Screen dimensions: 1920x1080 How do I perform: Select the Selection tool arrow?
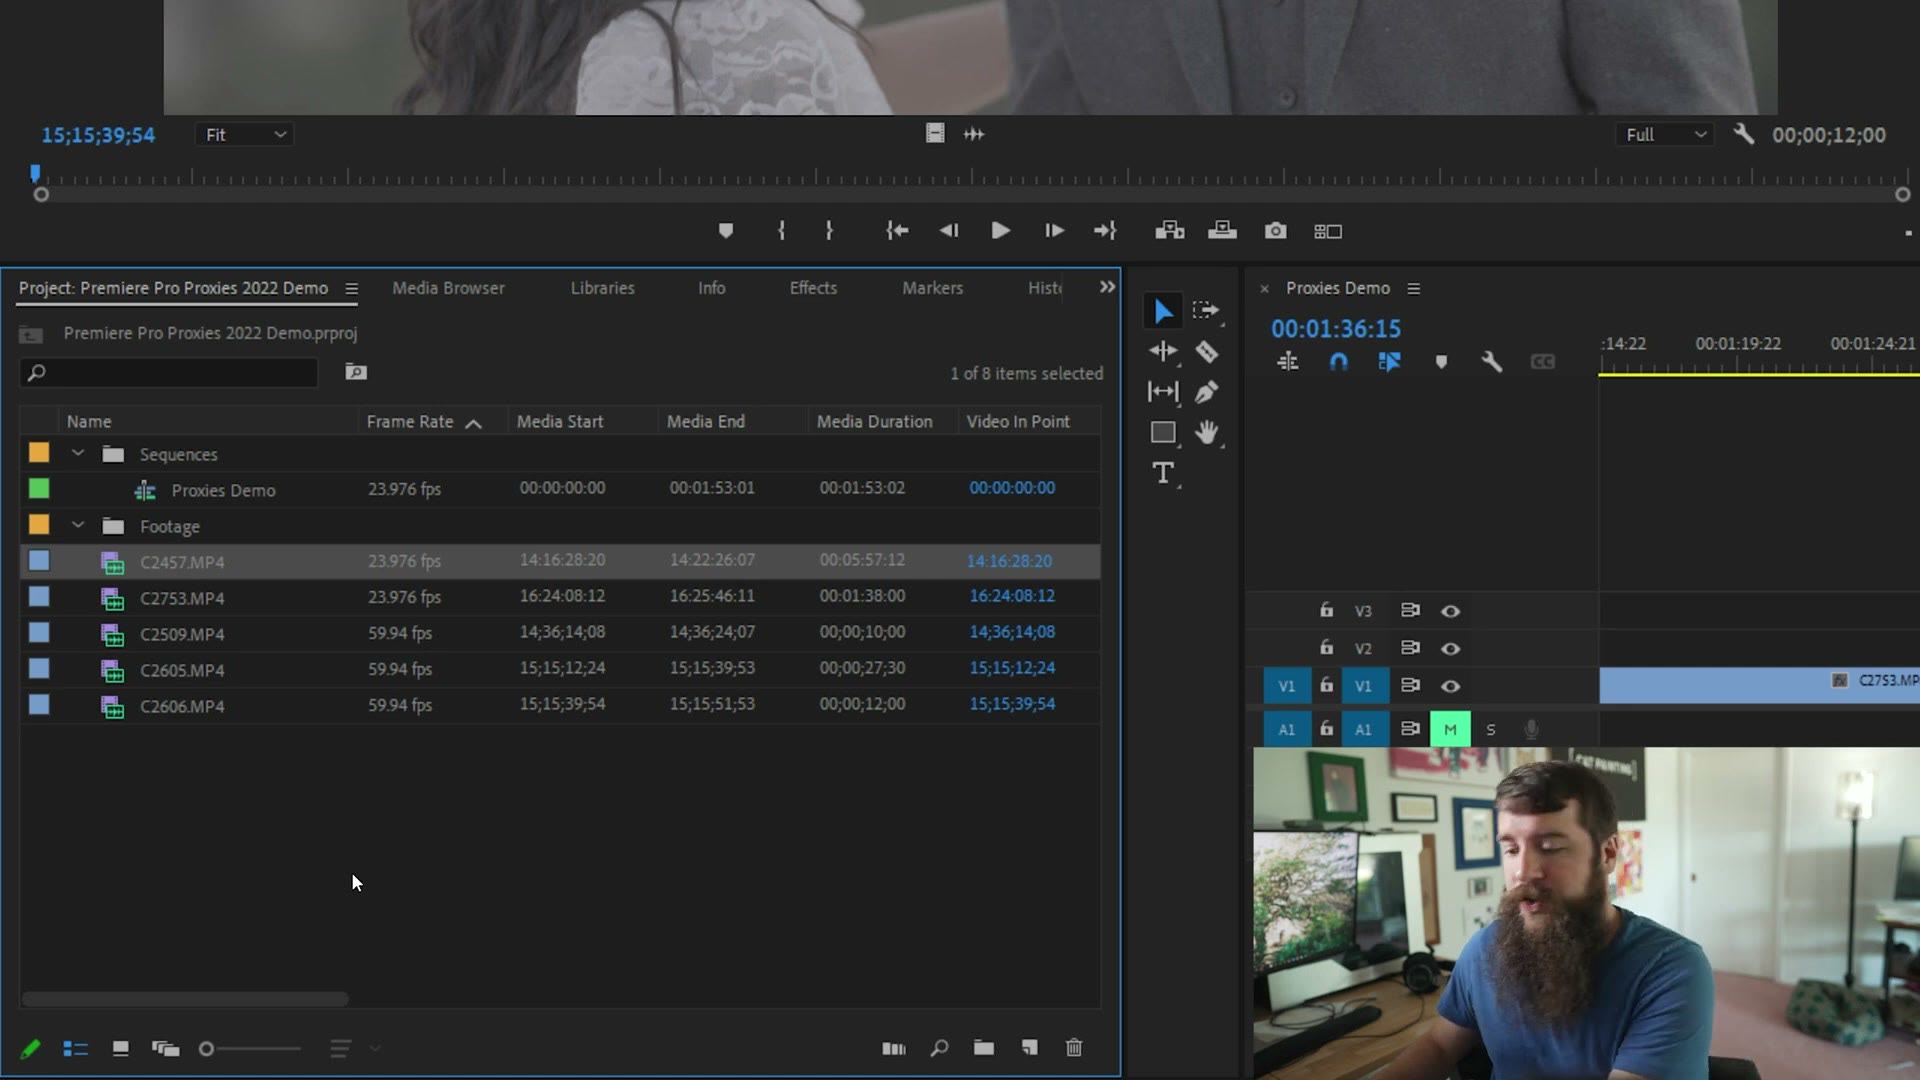(1163, 311)
